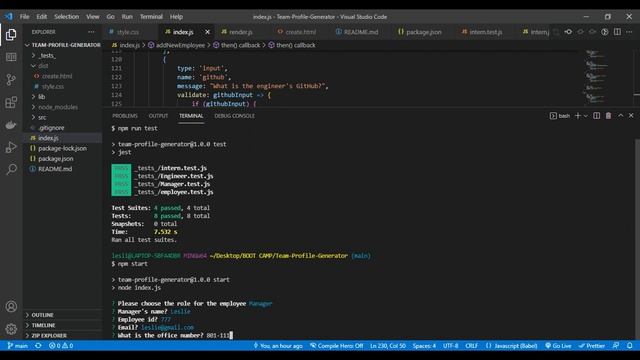The height and width of the screenshot is (360, 640).
Task: Expand the lib folder
Action: (63, 97)
